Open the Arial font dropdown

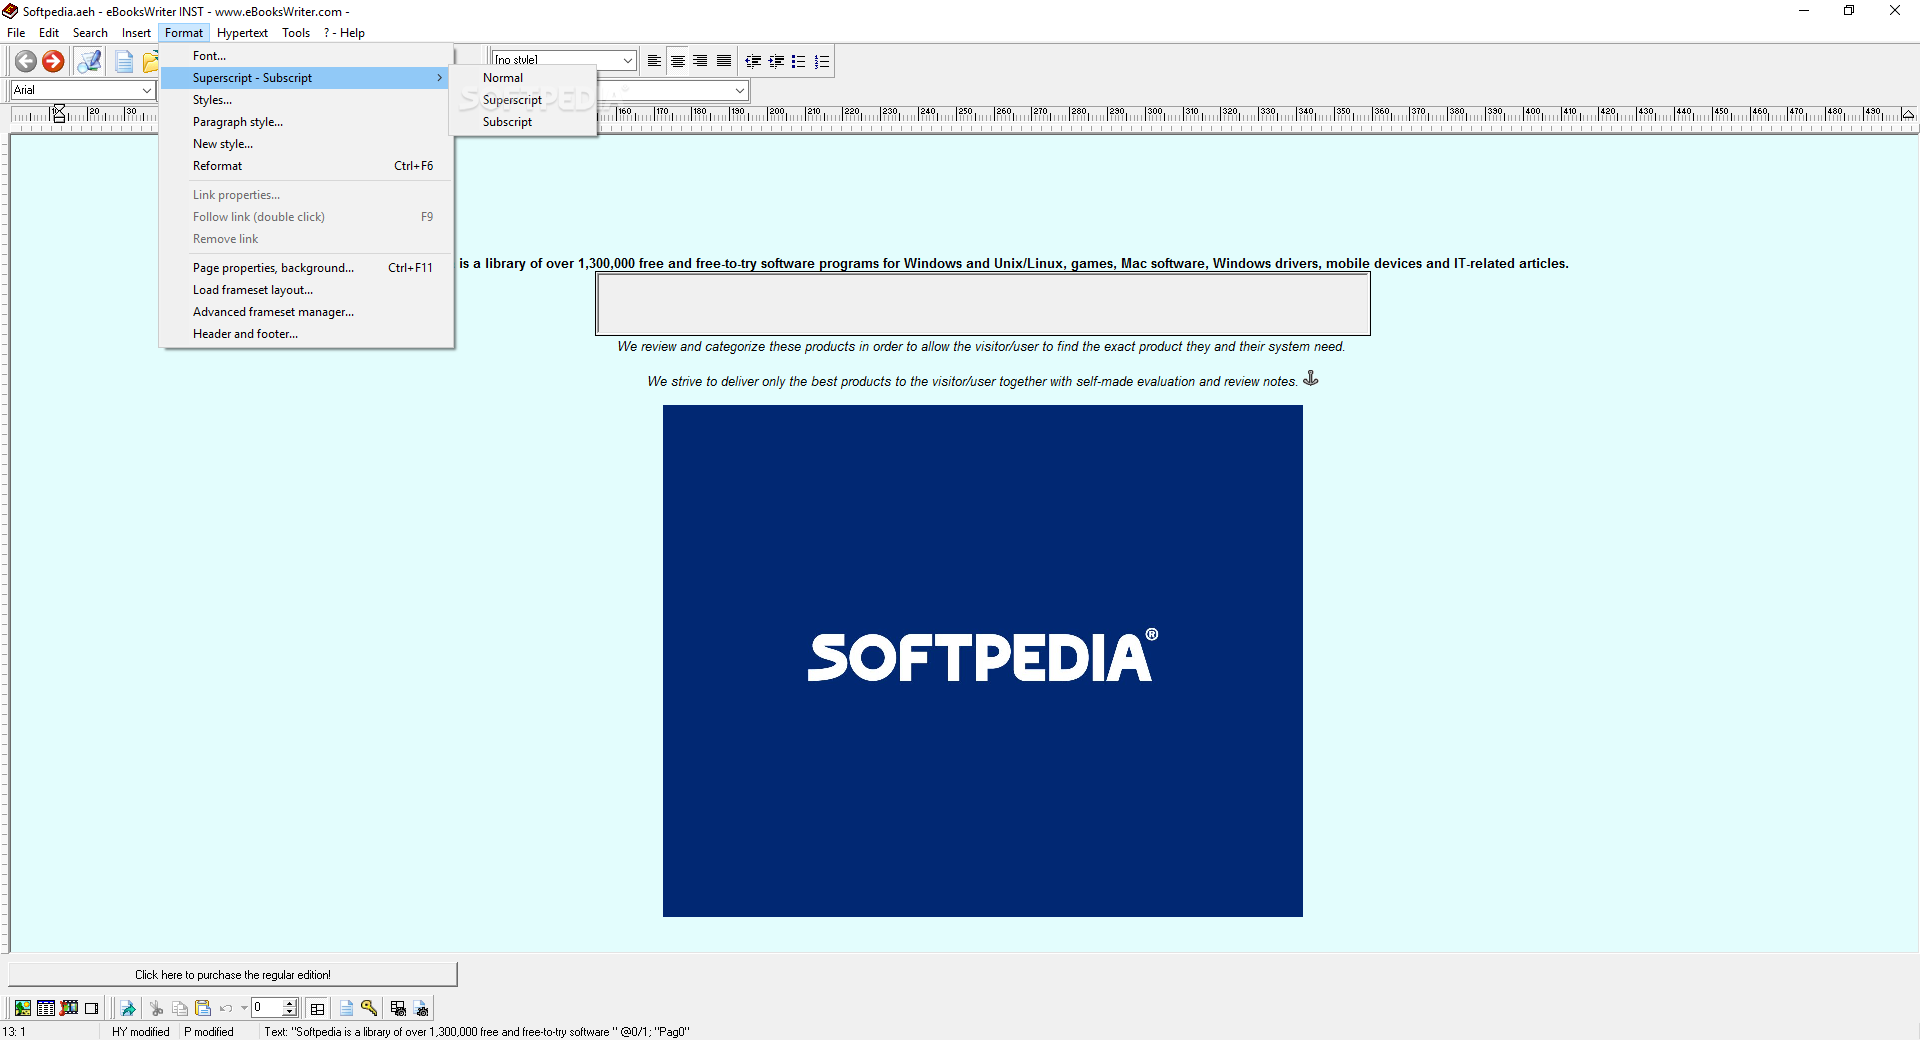(x=146, y=90)
